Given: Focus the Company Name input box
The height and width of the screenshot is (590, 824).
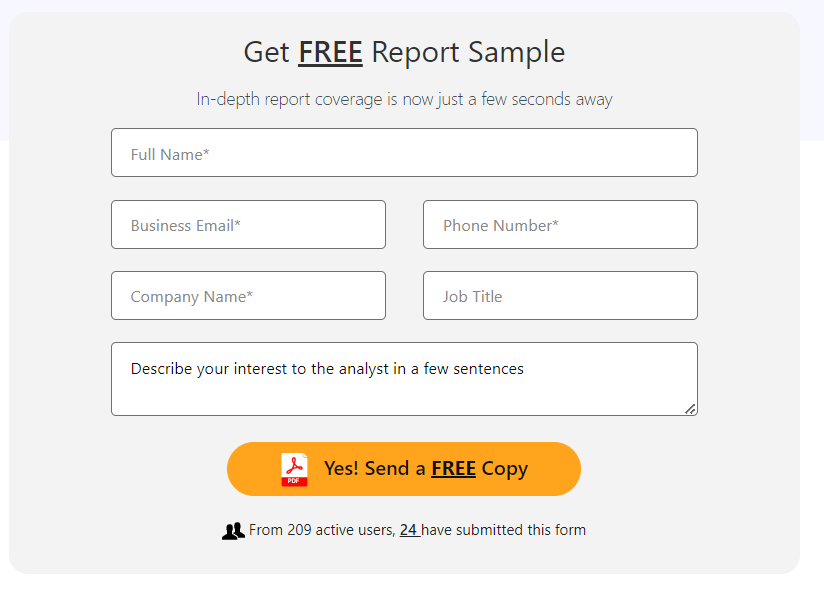Looking at the screenshot, I should click(x=248, y=296).
